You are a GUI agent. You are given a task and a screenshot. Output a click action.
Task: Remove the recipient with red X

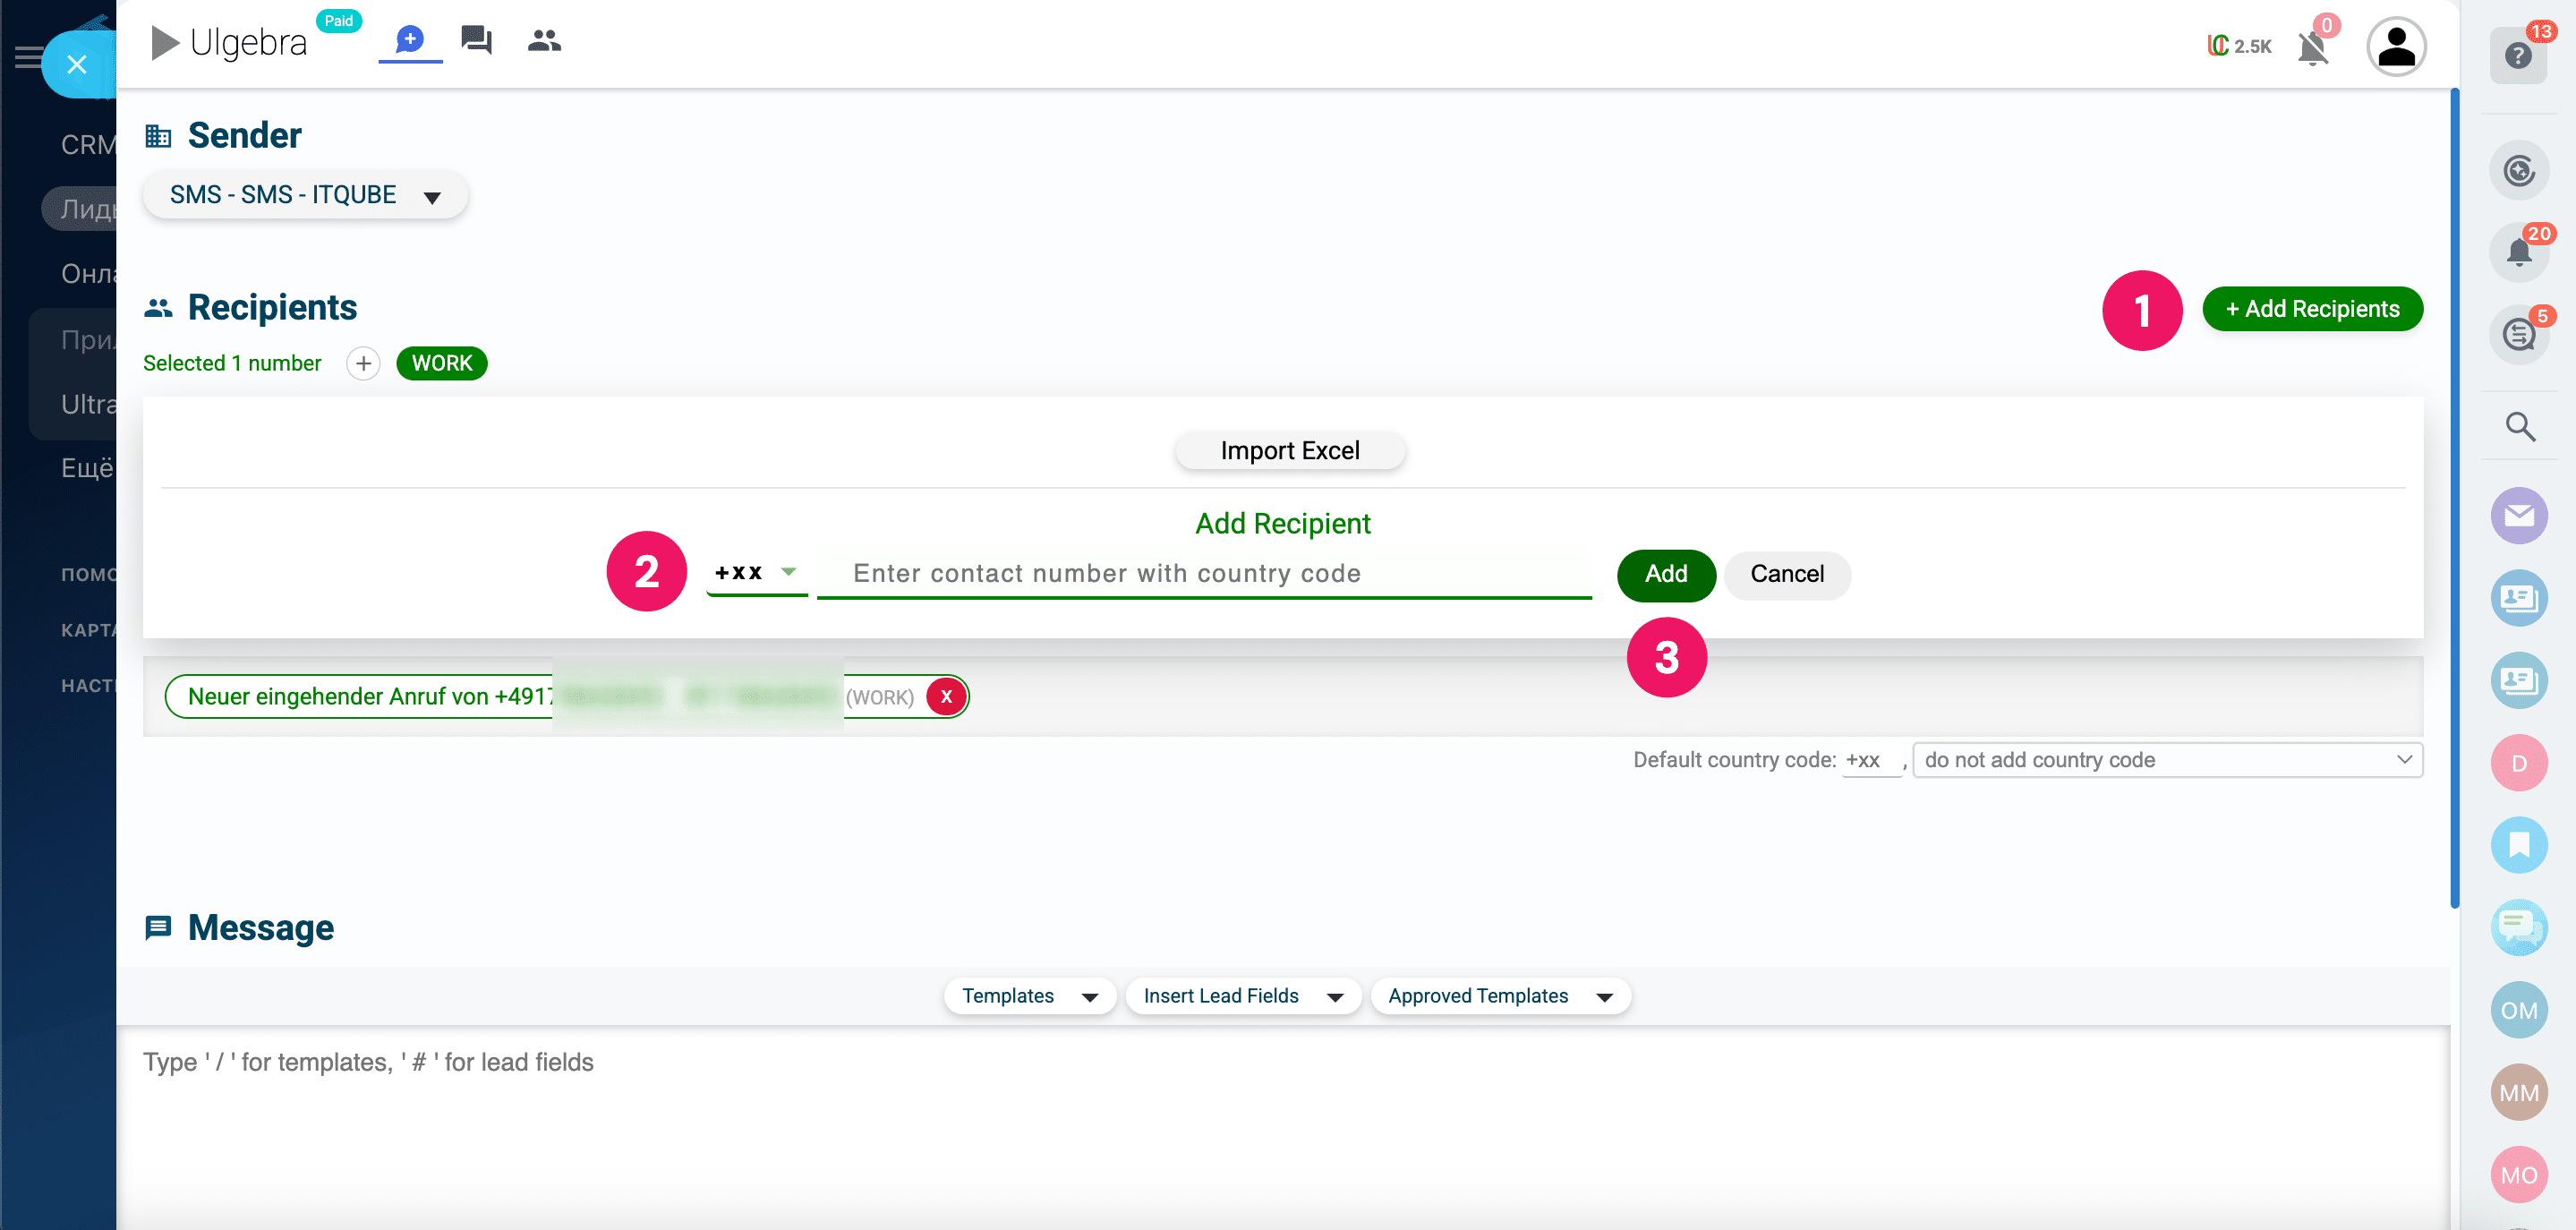[x=946, y=697]
